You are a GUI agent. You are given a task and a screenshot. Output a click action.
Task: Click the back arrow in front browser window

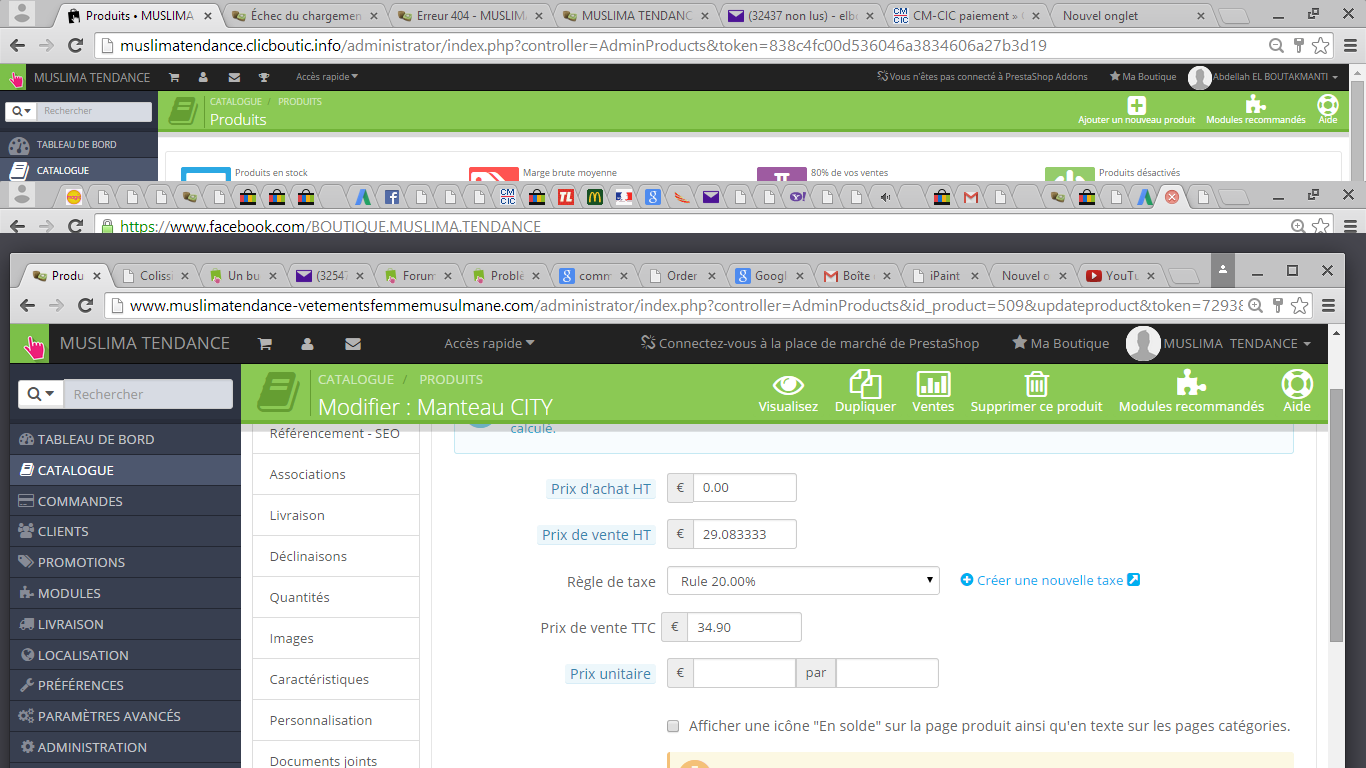(x=27, y=305)
